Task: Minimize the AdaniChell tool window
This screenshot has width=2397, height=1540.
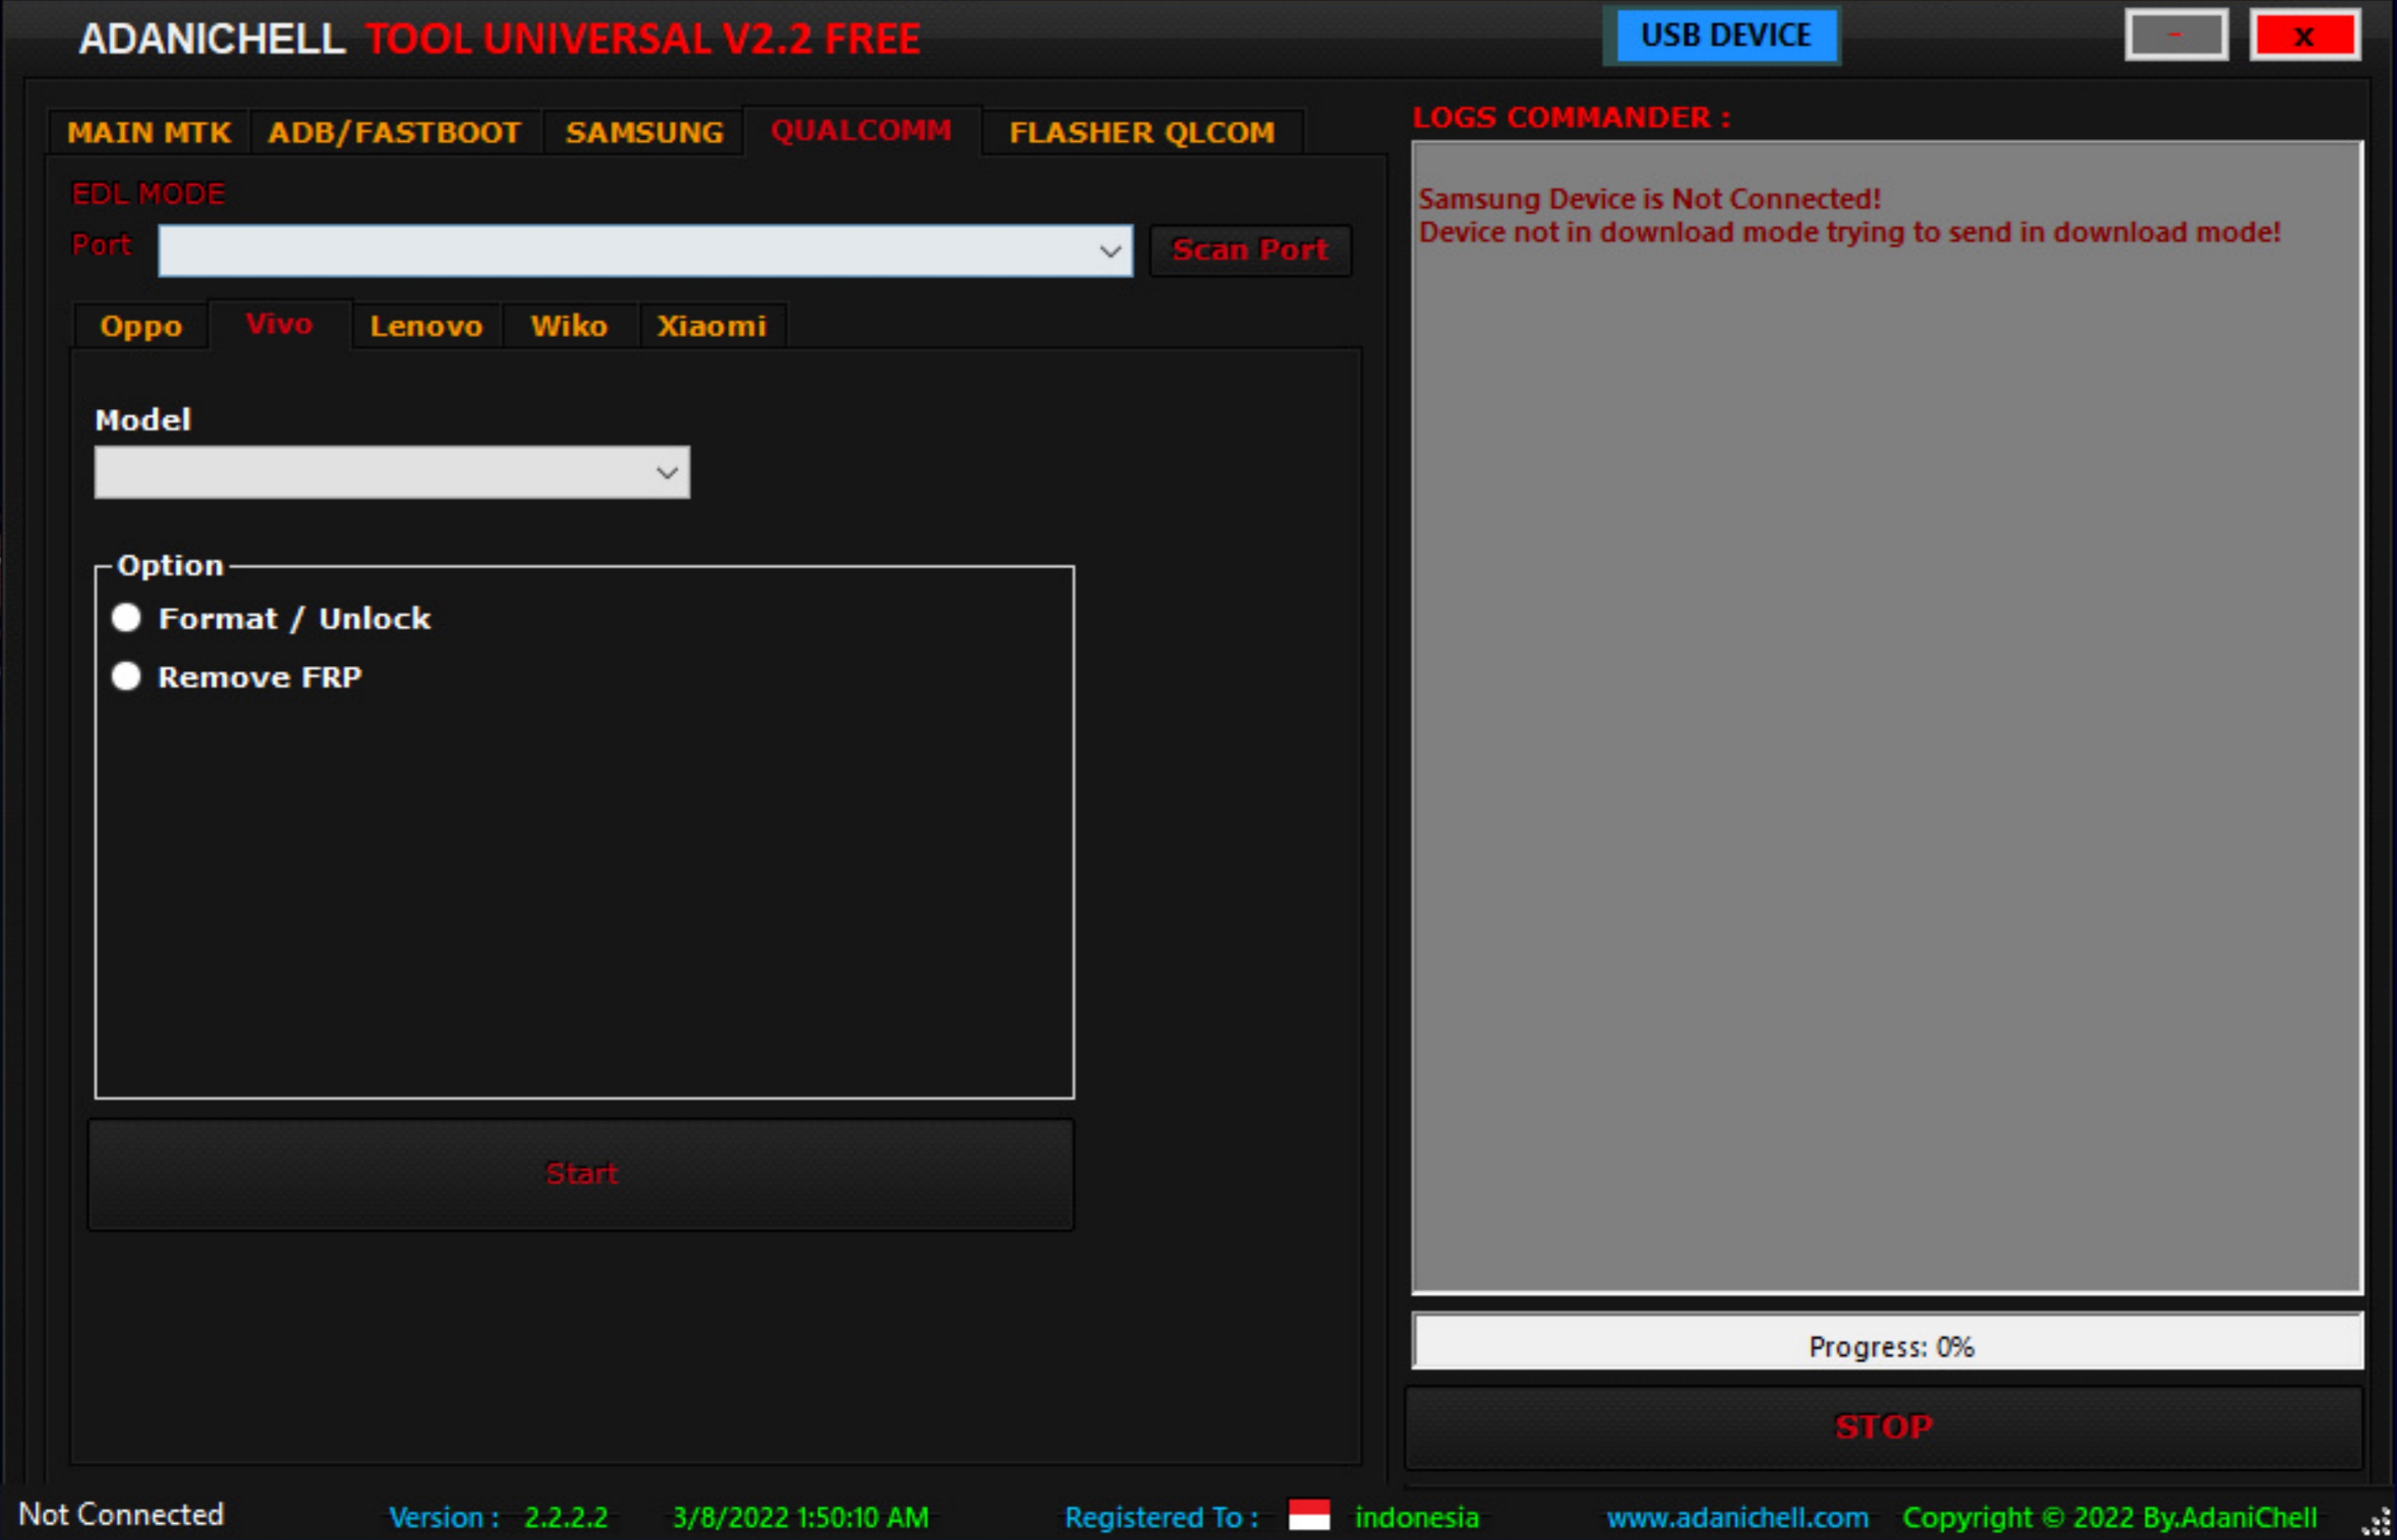Action: pyautogui.click(x=2176, y=36)
